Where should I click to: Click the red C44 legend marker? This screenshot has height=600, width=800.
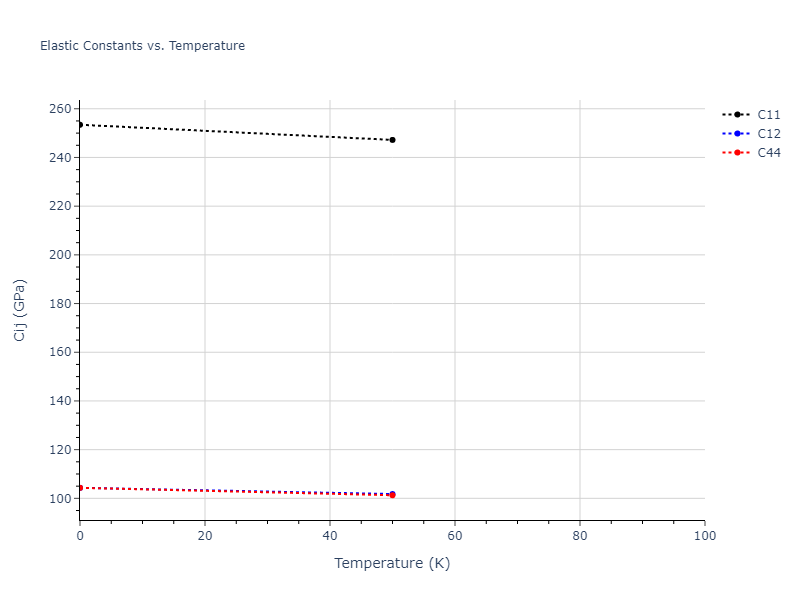pyautogui.click(x=737, y=152)
